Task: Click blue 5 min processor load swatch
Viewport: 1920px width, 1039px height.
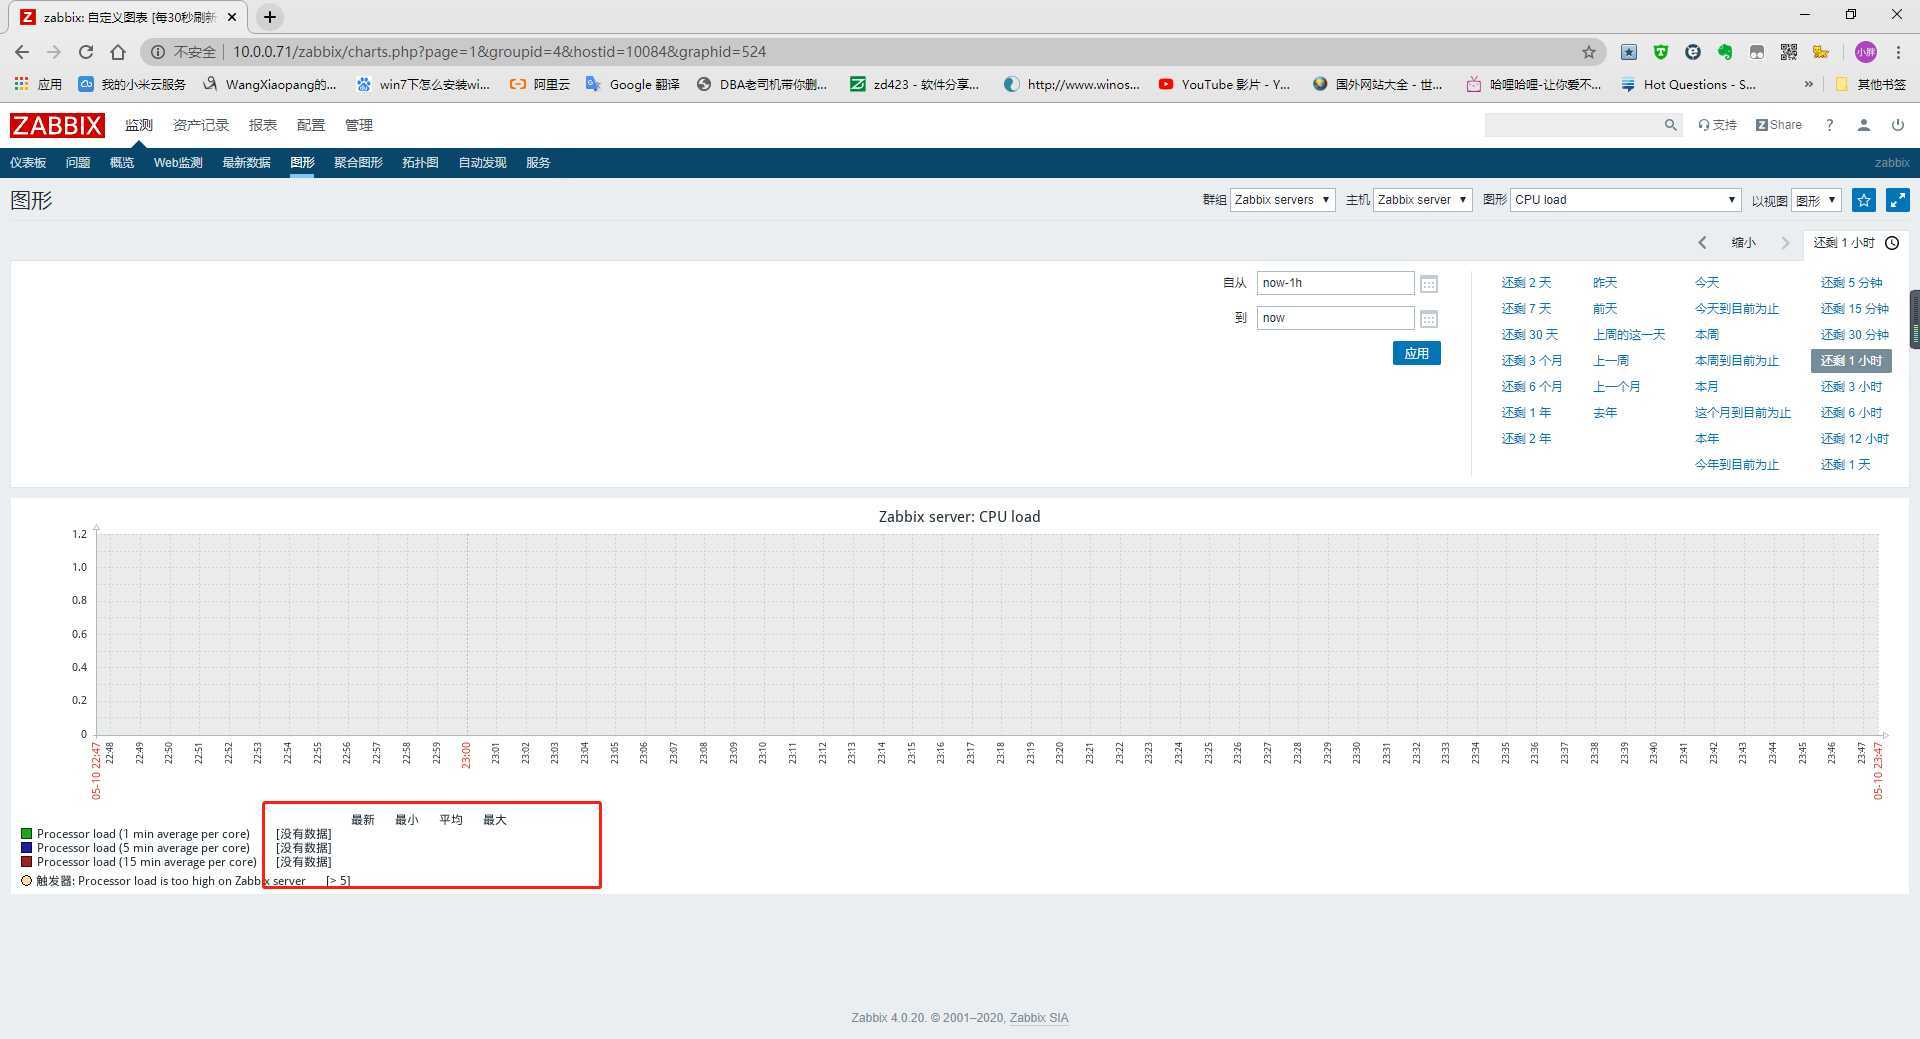Action: 27,848
